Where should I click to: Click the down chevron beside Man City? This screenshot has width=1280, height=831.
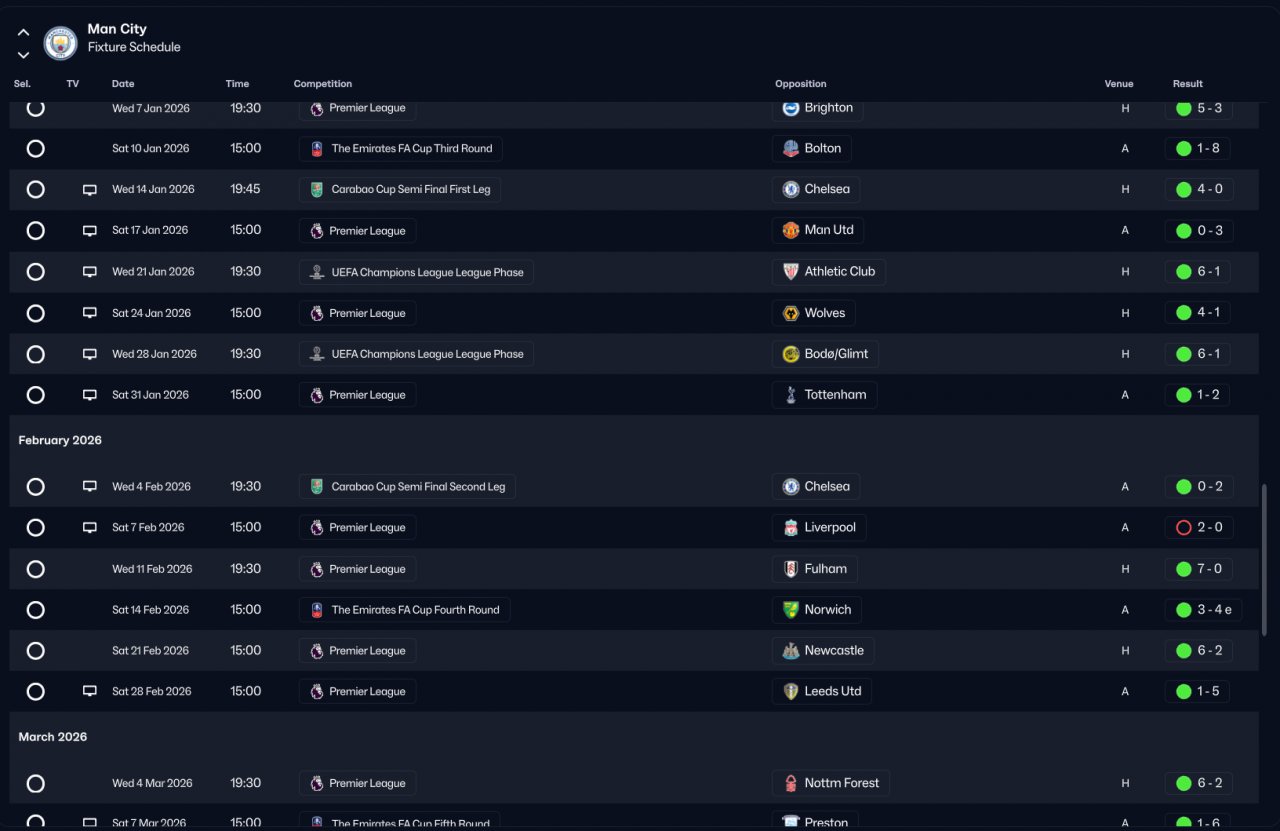point(23,55)
